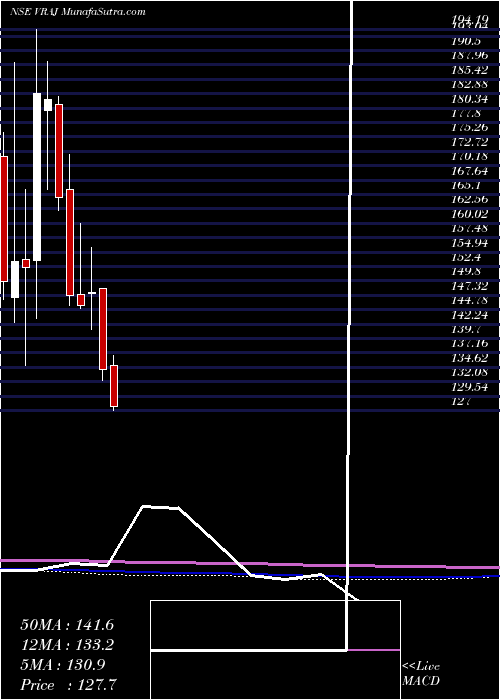Pick the 180.34 price axis label

(x=469, y=99)
